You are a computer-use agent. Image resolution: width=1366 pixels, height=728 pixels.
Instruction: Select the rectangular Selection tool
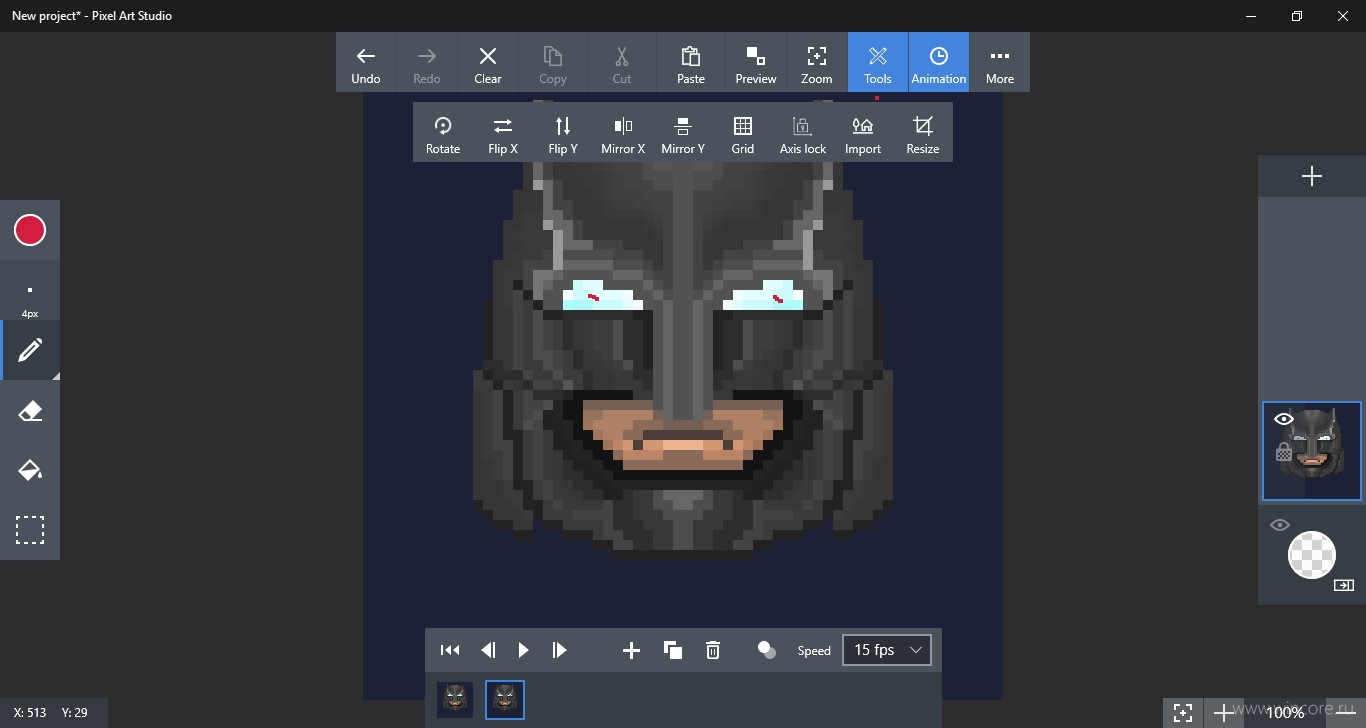click(x=30, y=530)
